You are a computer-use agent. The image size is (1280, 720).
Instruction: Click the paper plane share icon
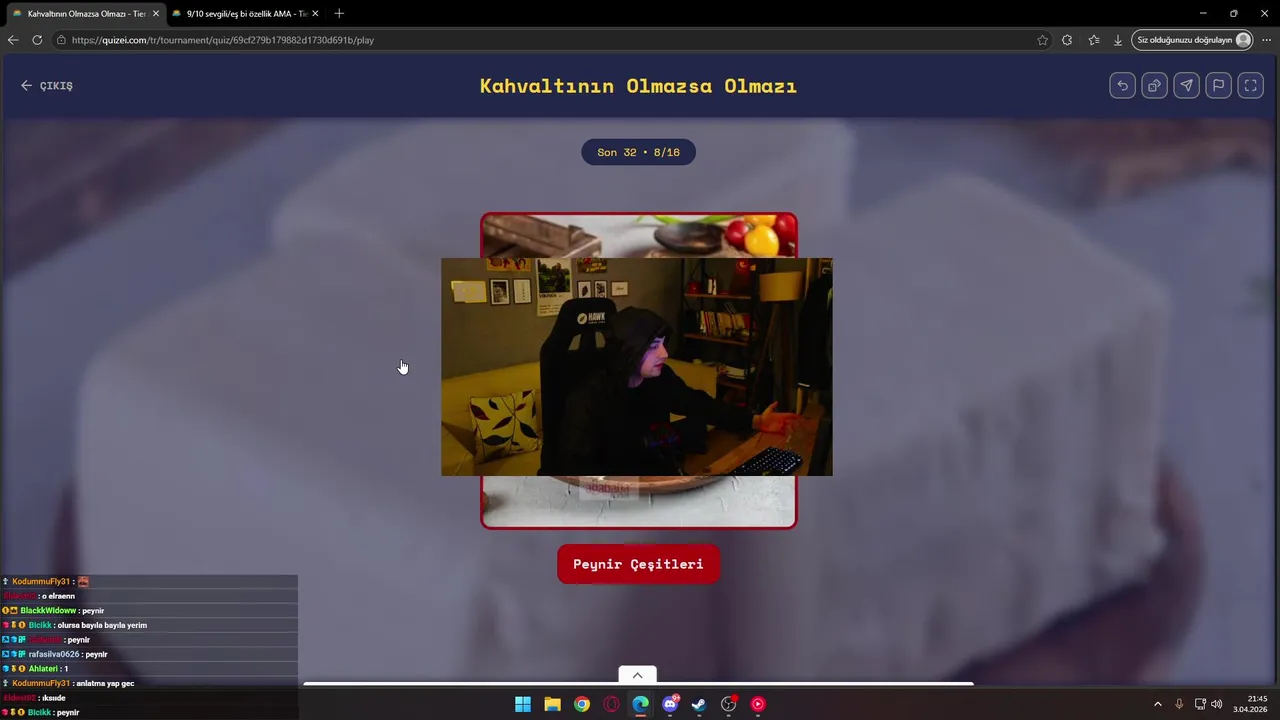[x=1186, y=86]
